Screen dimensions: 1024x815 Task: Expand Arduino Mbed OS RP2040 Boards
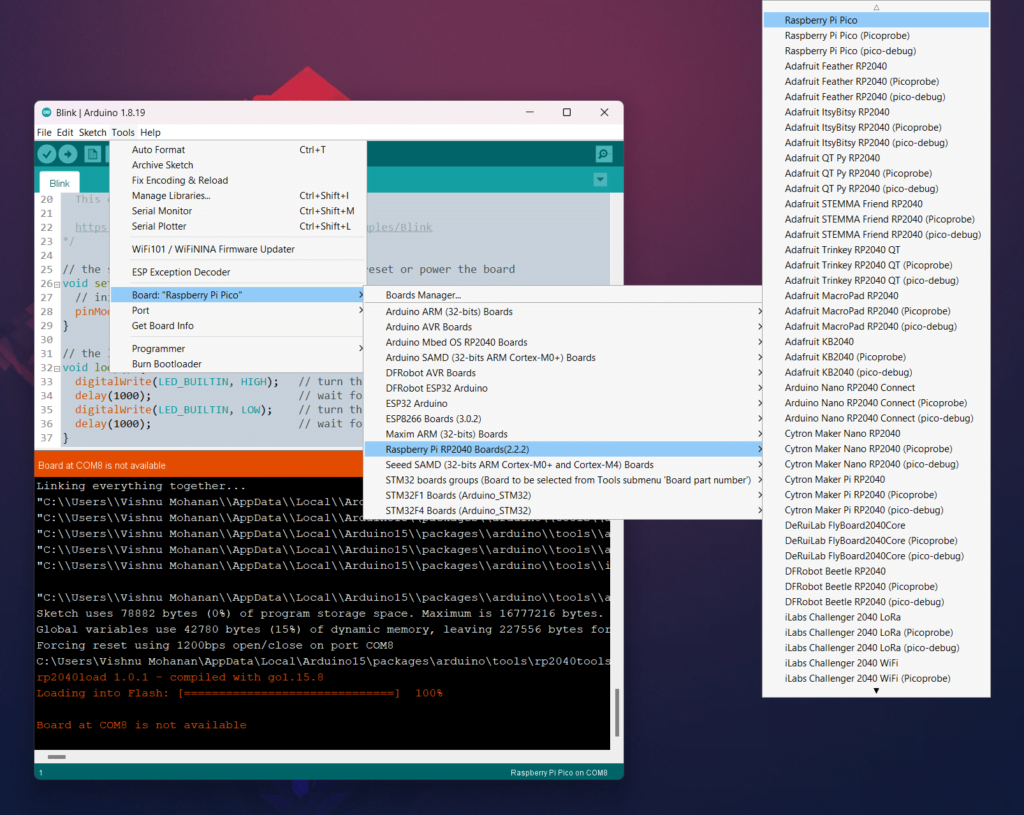click(x=564, y=342)
